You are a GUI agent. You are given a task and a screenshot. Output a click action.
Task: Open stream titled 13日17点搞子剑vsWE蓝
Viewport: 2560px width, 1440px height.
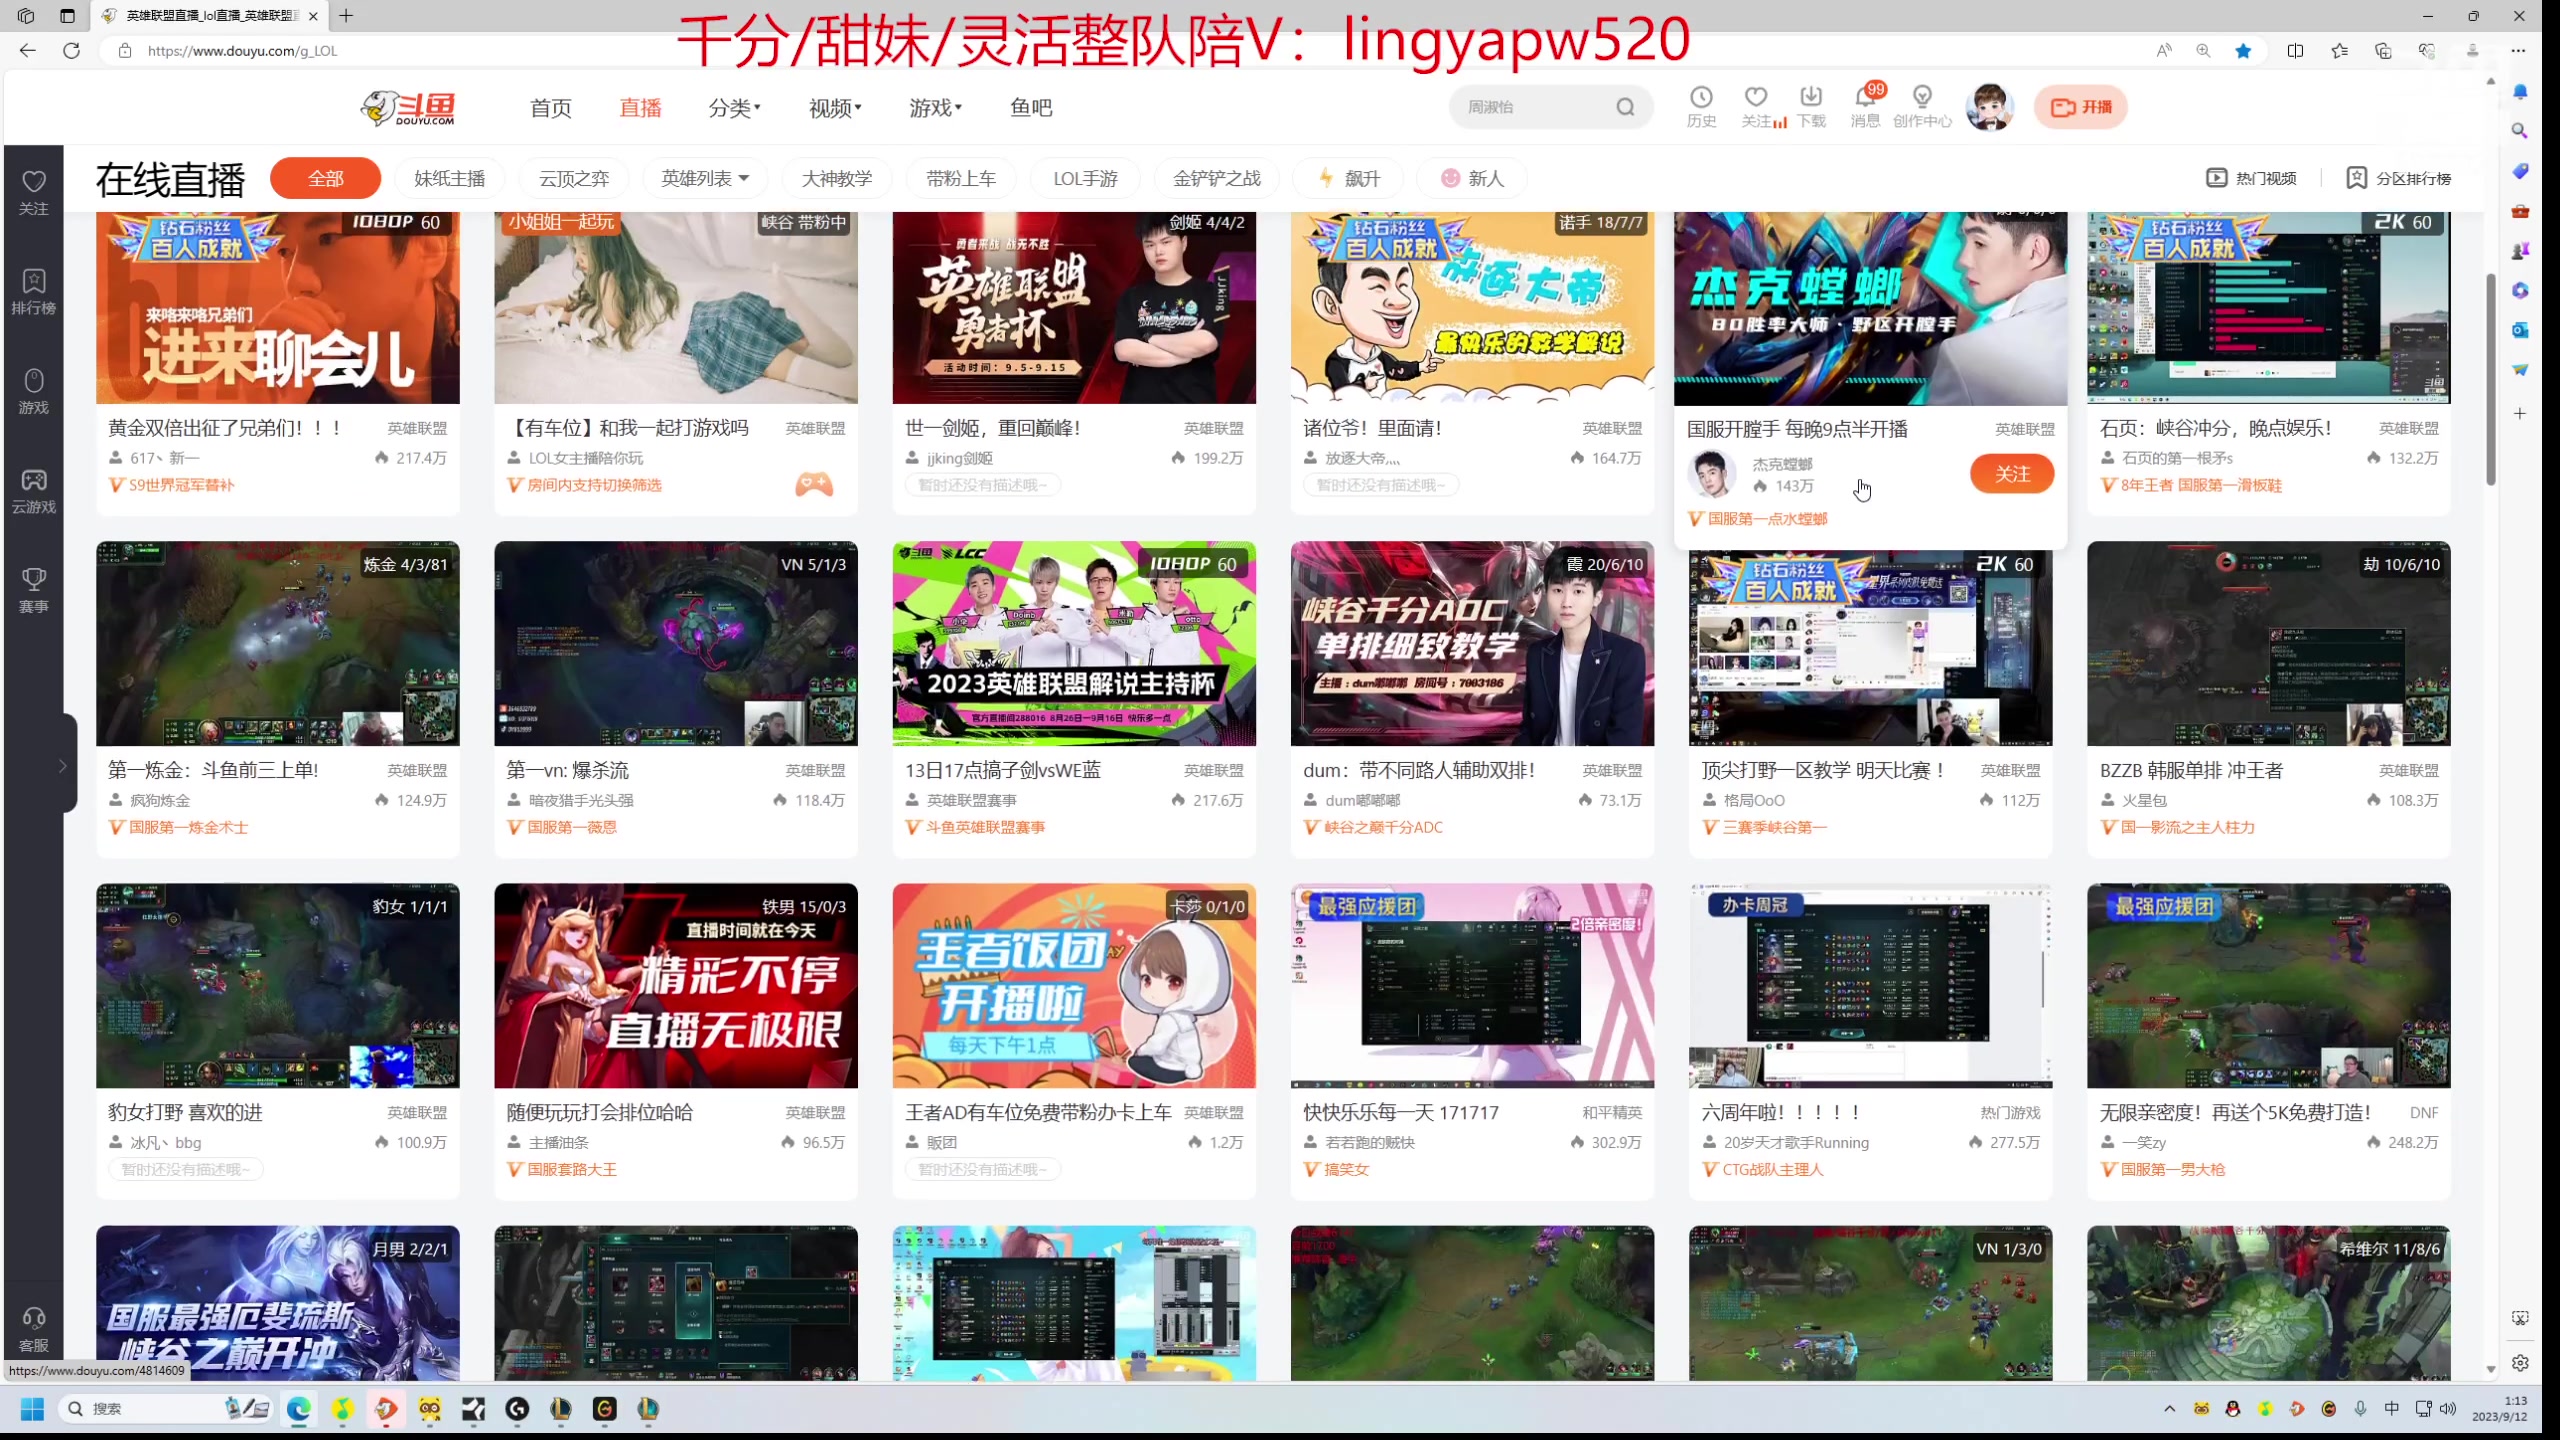[1003, 771]
